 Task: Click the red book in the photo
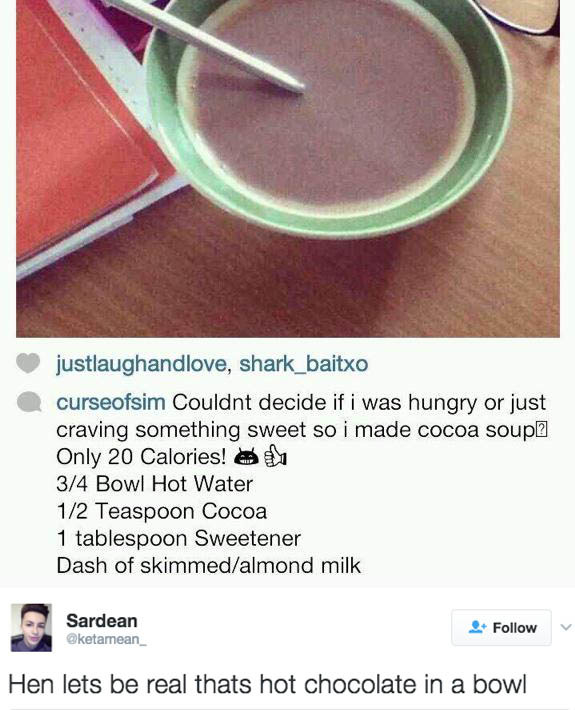coord(81,131)
